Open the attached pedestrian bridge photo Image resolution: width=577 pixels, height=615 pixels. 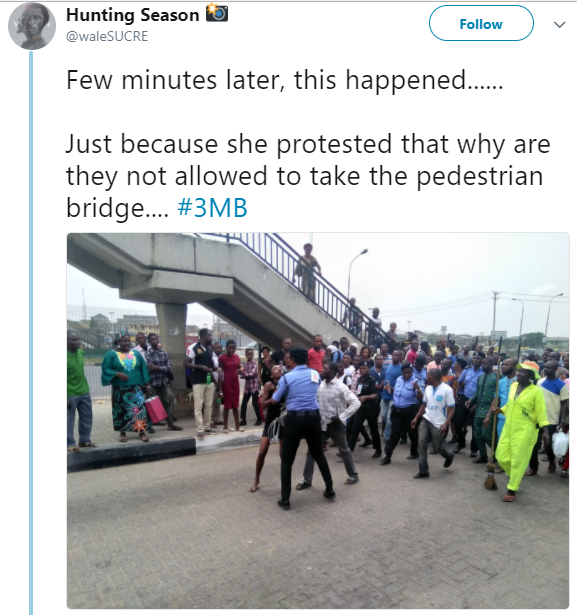click(x=318, y=420)
